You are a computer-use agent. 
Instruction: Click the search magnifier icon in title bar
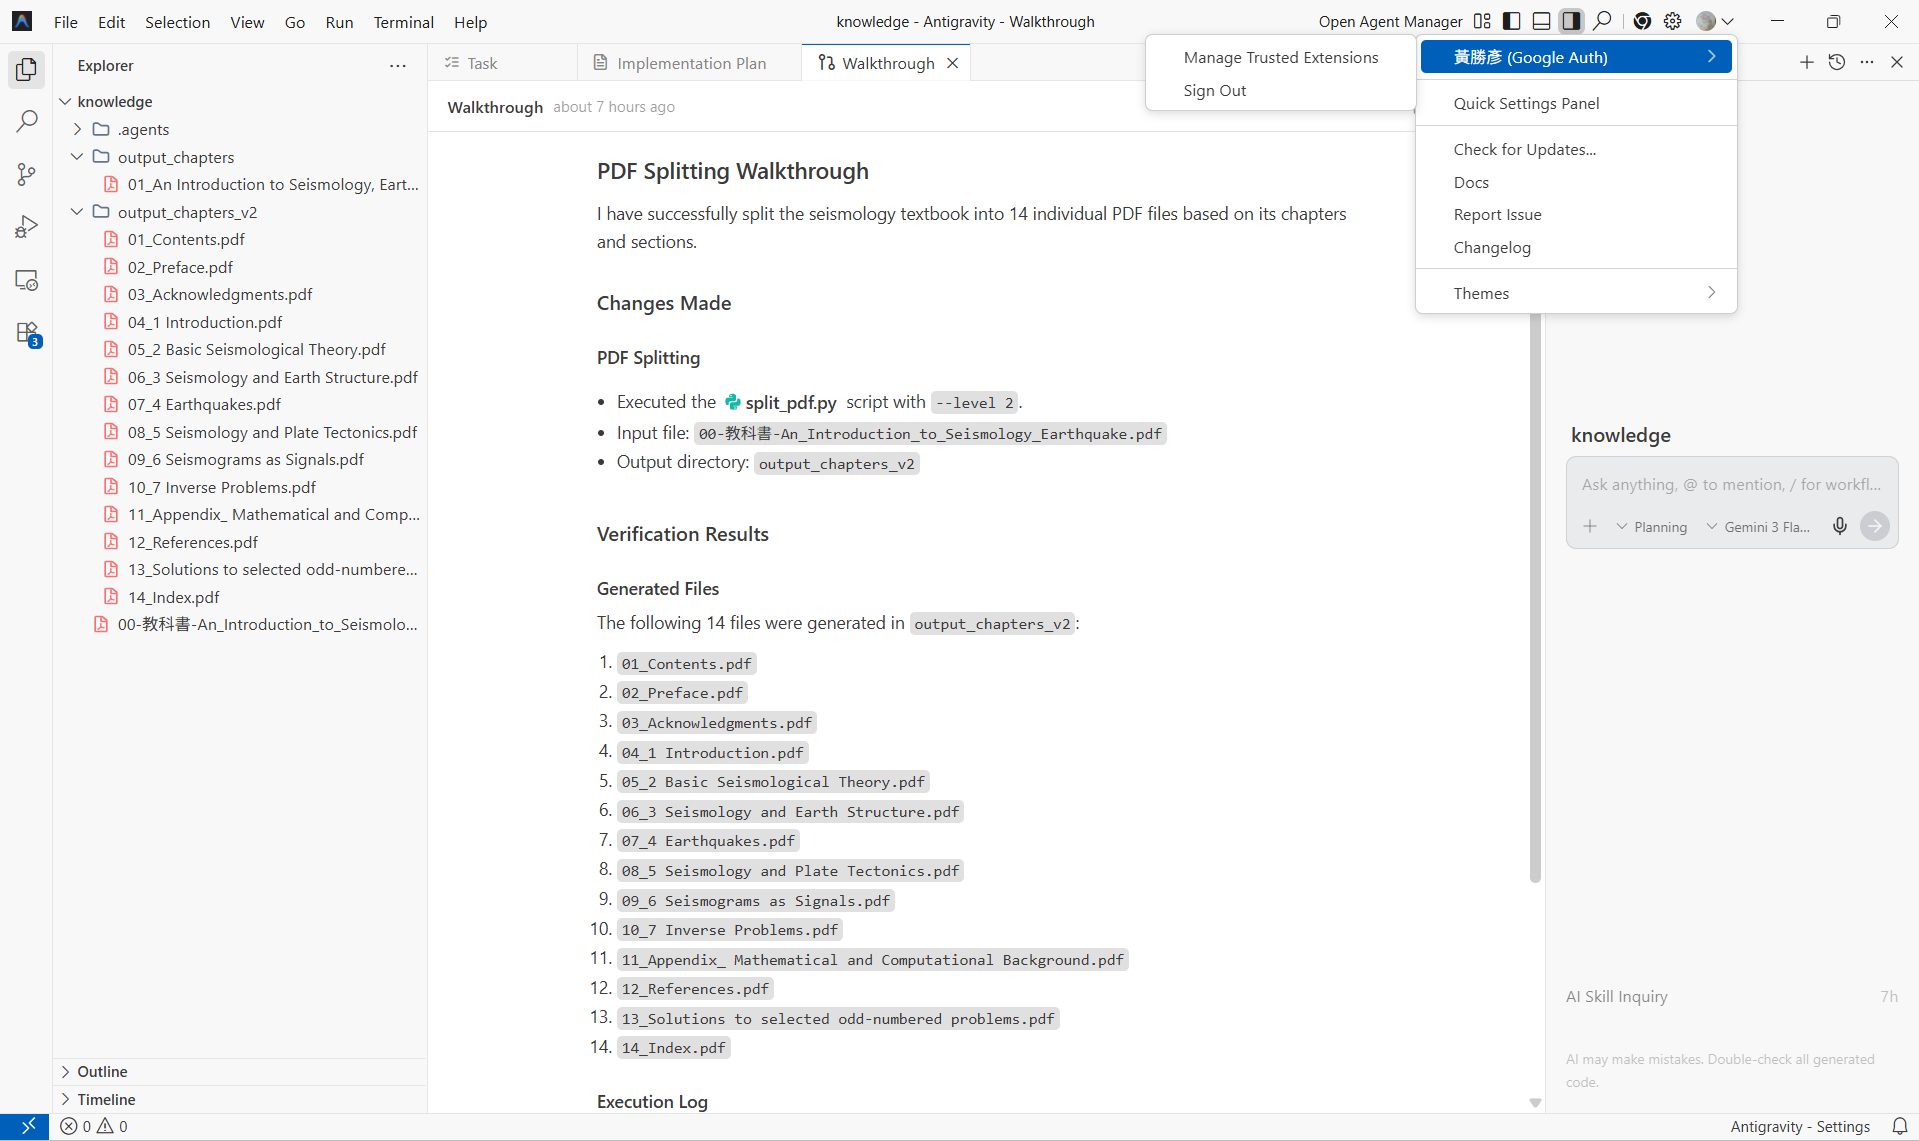point(1603,21)
